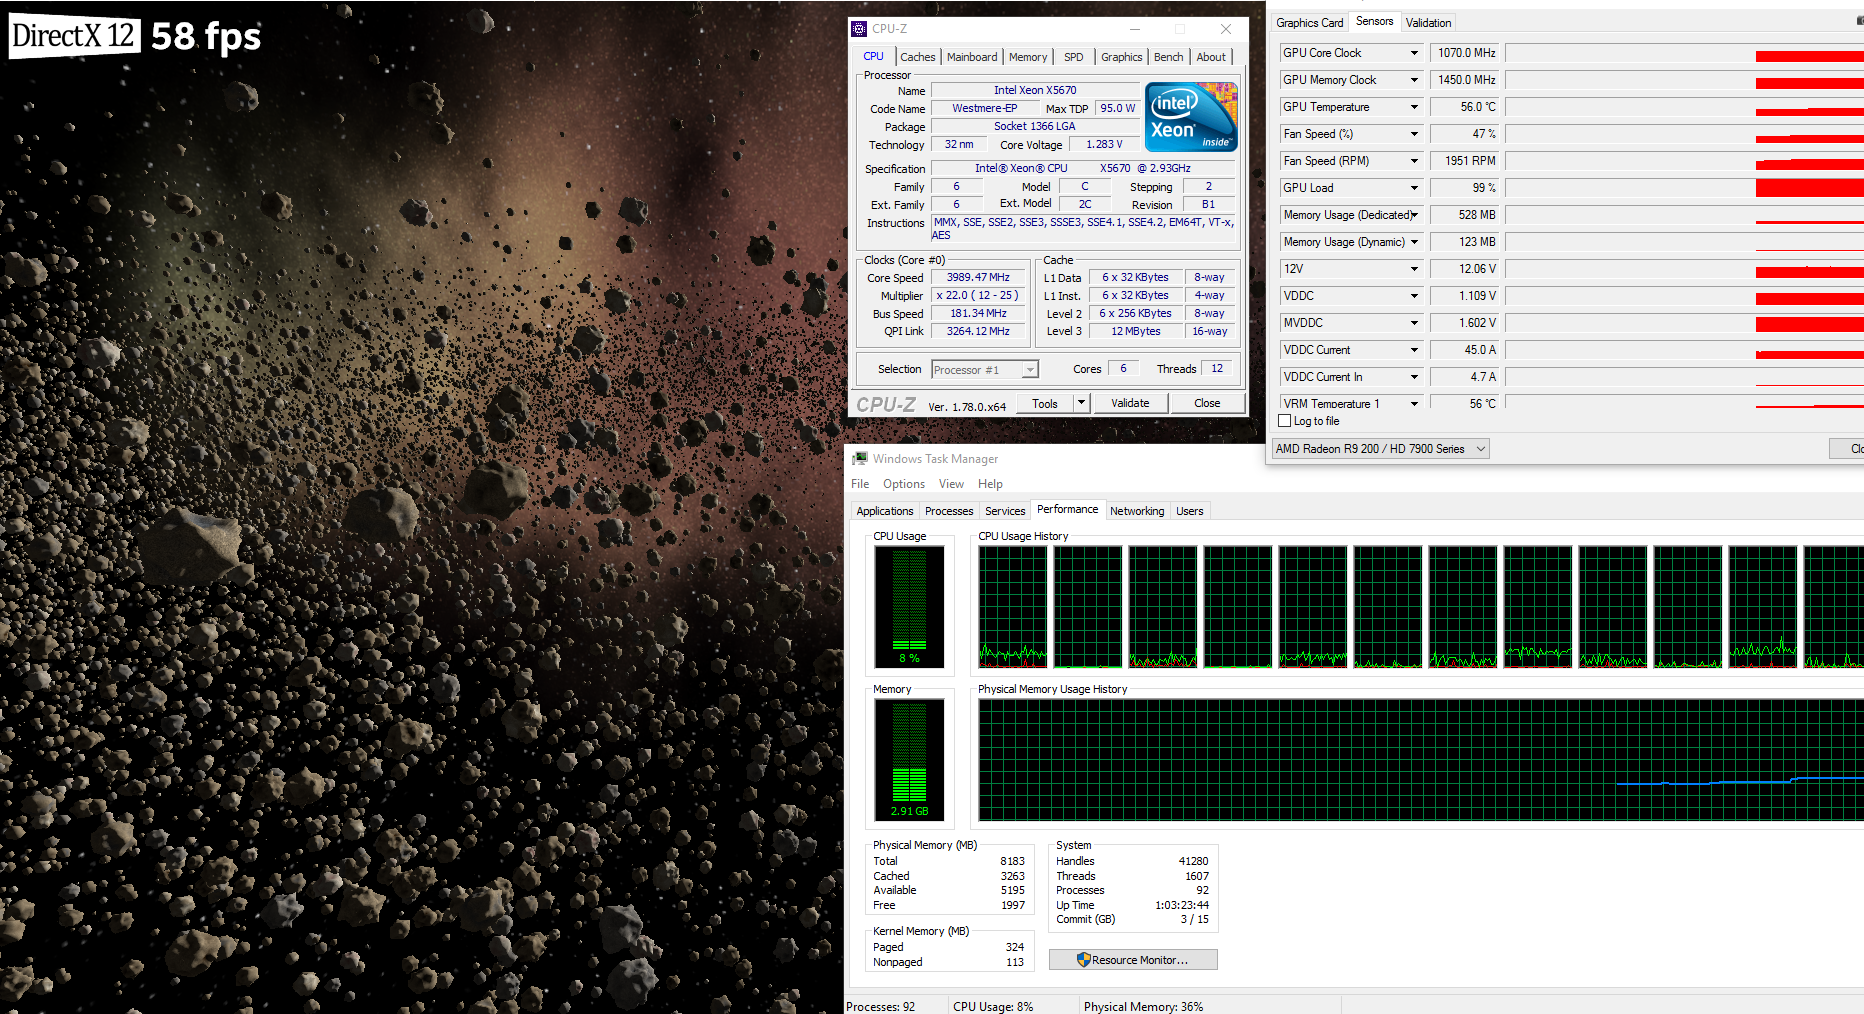Switch to the Users tab in Task Manager
Screen dimensions: 1864x1014
(1190, 511)
